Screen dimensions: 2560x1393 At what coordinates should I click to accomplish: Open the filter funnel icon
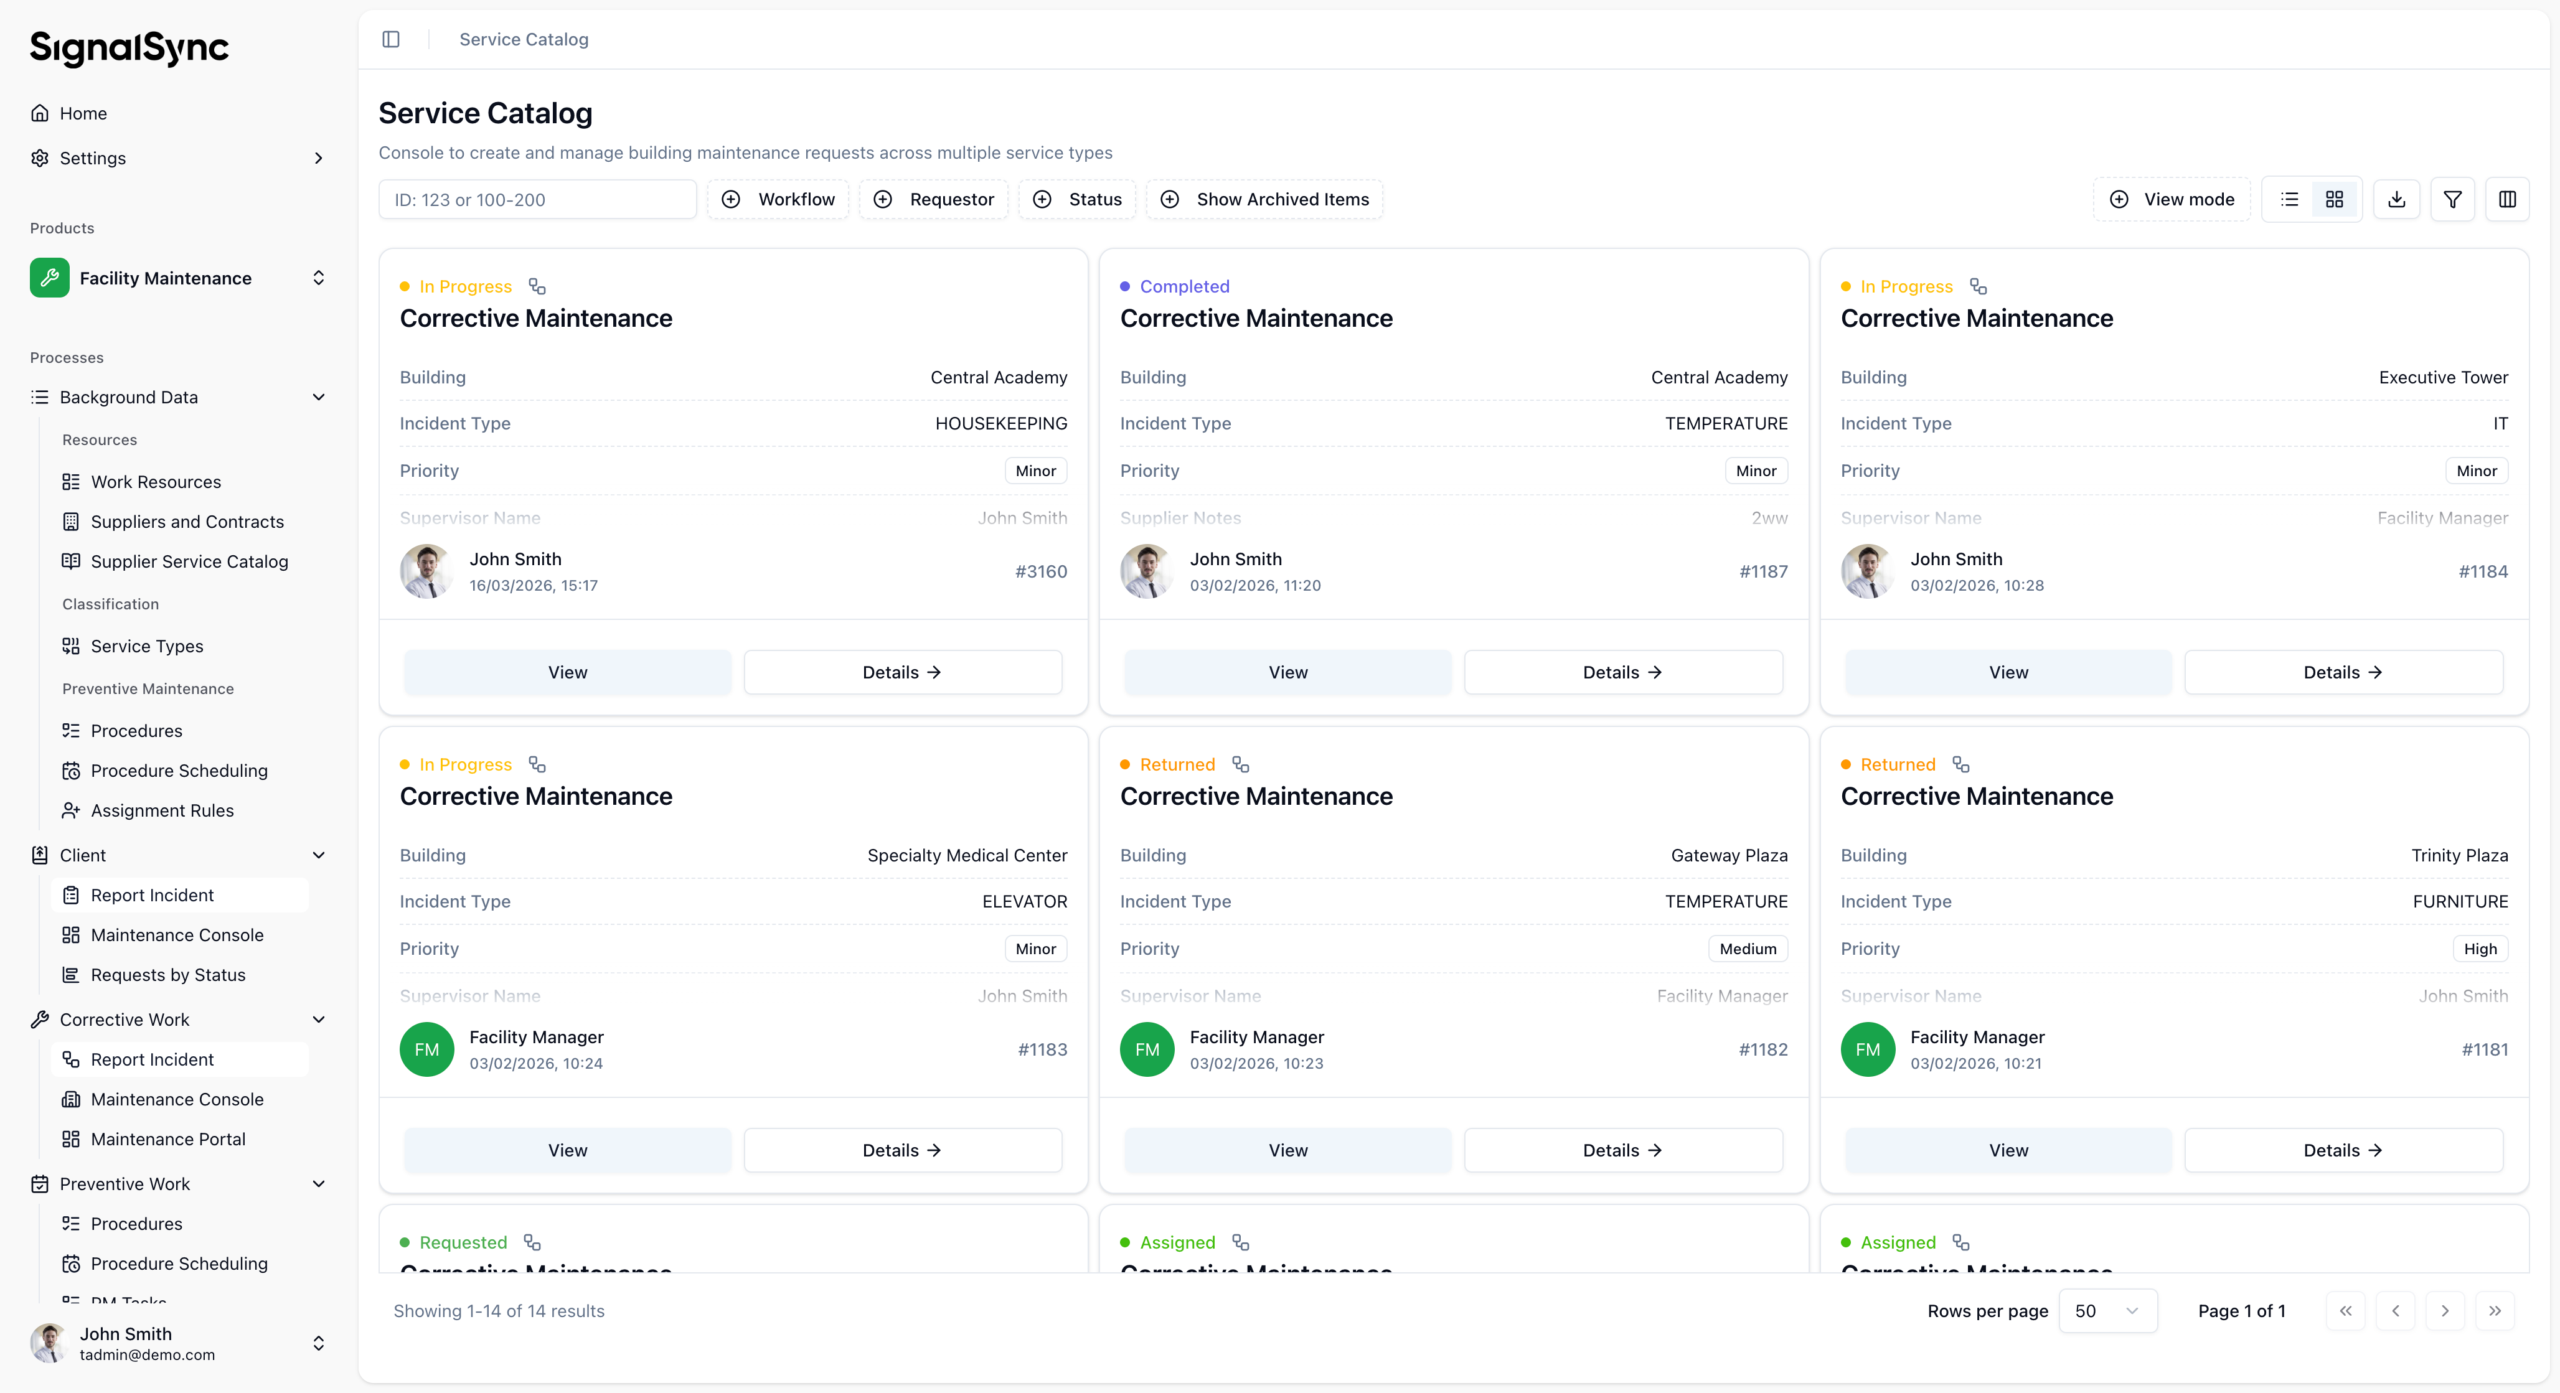2453,199
